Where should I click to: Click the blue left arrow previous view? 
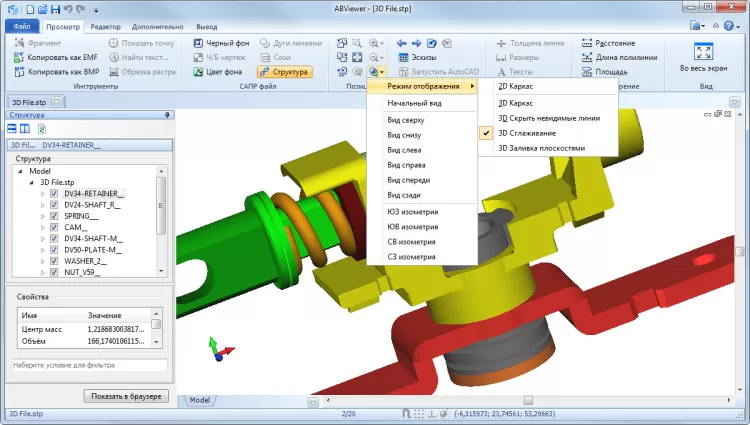tap(402, 43)
